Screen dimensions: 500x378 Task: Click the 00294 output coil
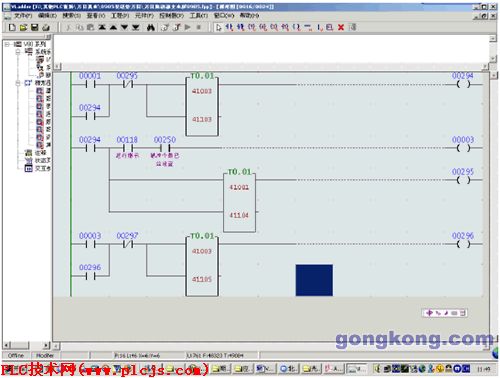463,84
